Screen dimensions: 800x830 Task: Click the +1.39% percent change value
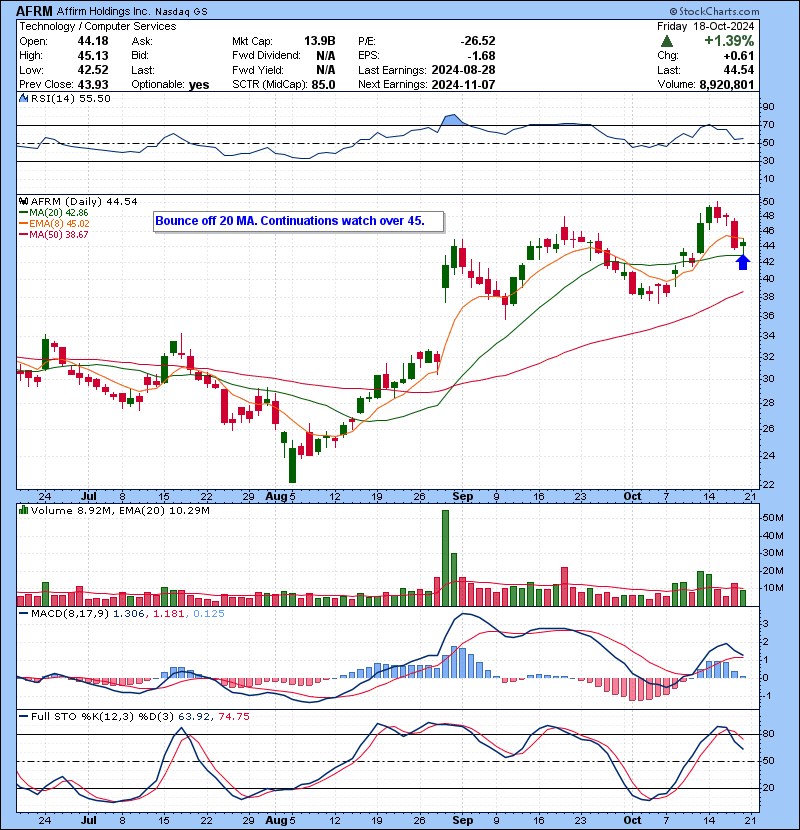coord(729,41)
